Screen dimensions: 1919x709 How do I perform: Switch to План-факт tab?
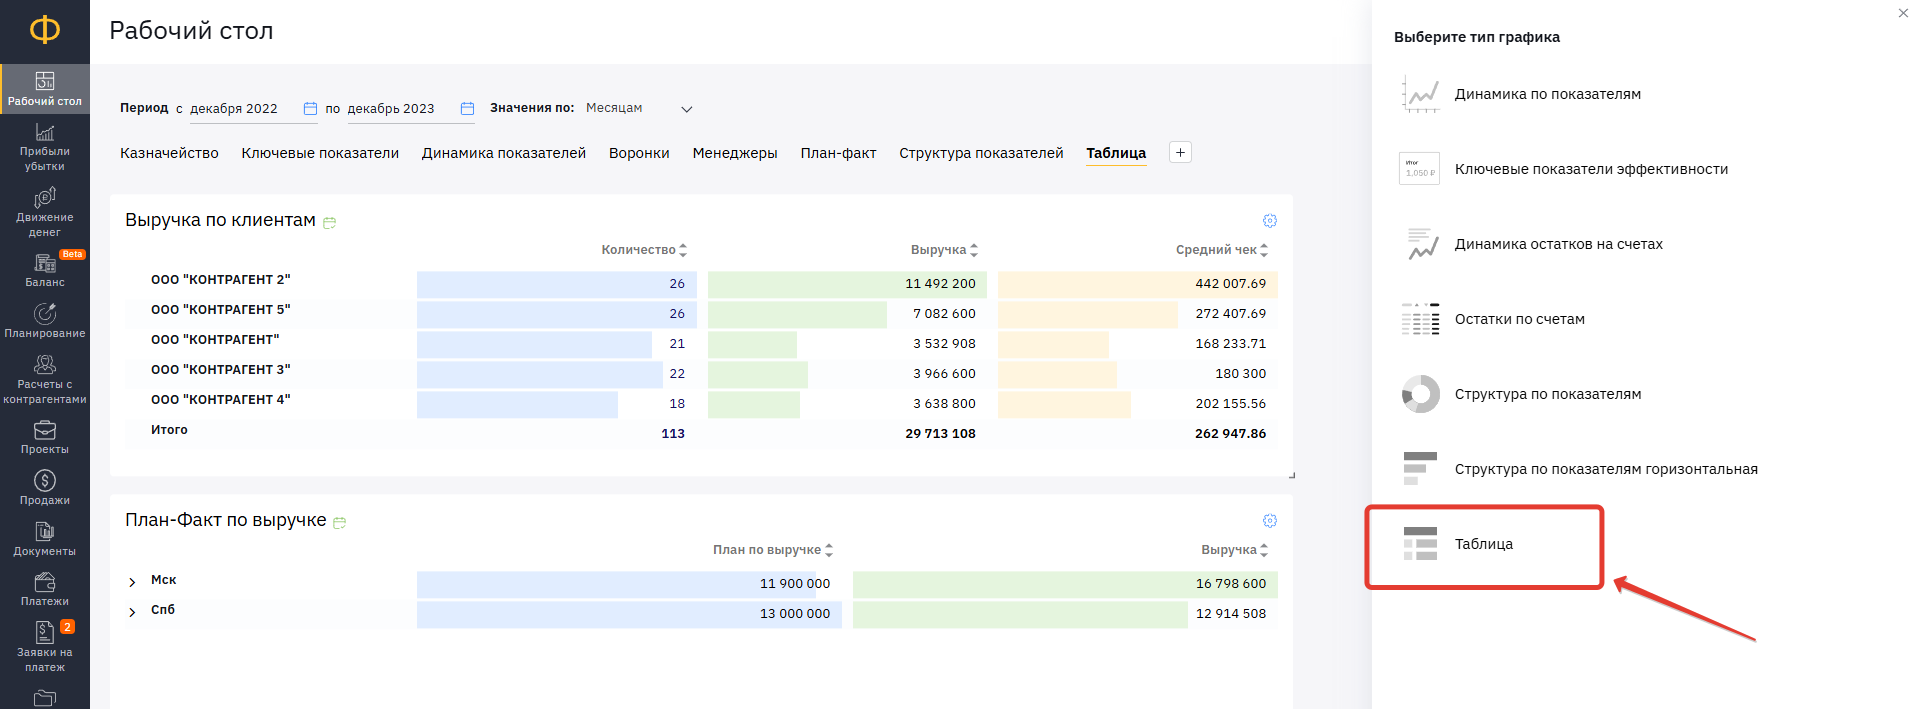838,153
